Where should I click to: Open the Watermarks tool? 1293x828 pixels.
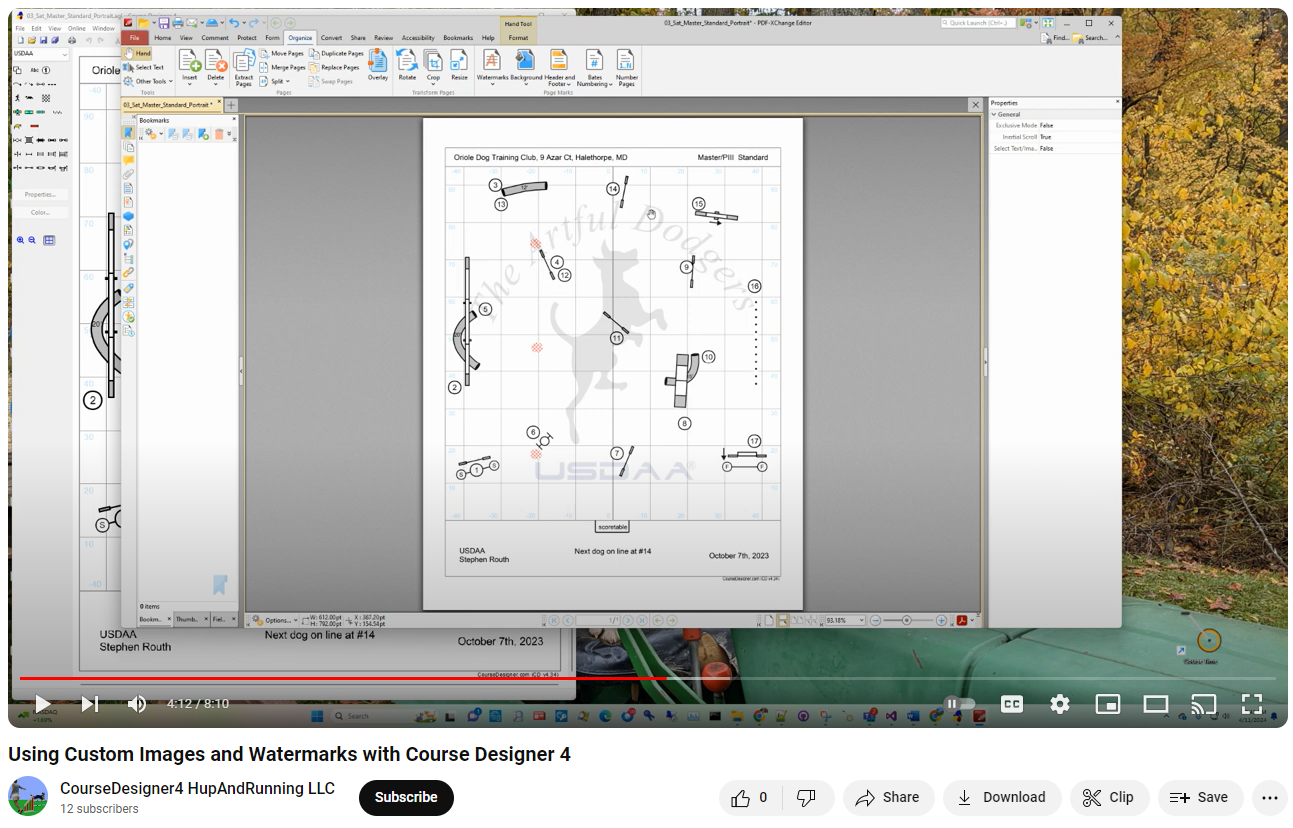[493, 66]
